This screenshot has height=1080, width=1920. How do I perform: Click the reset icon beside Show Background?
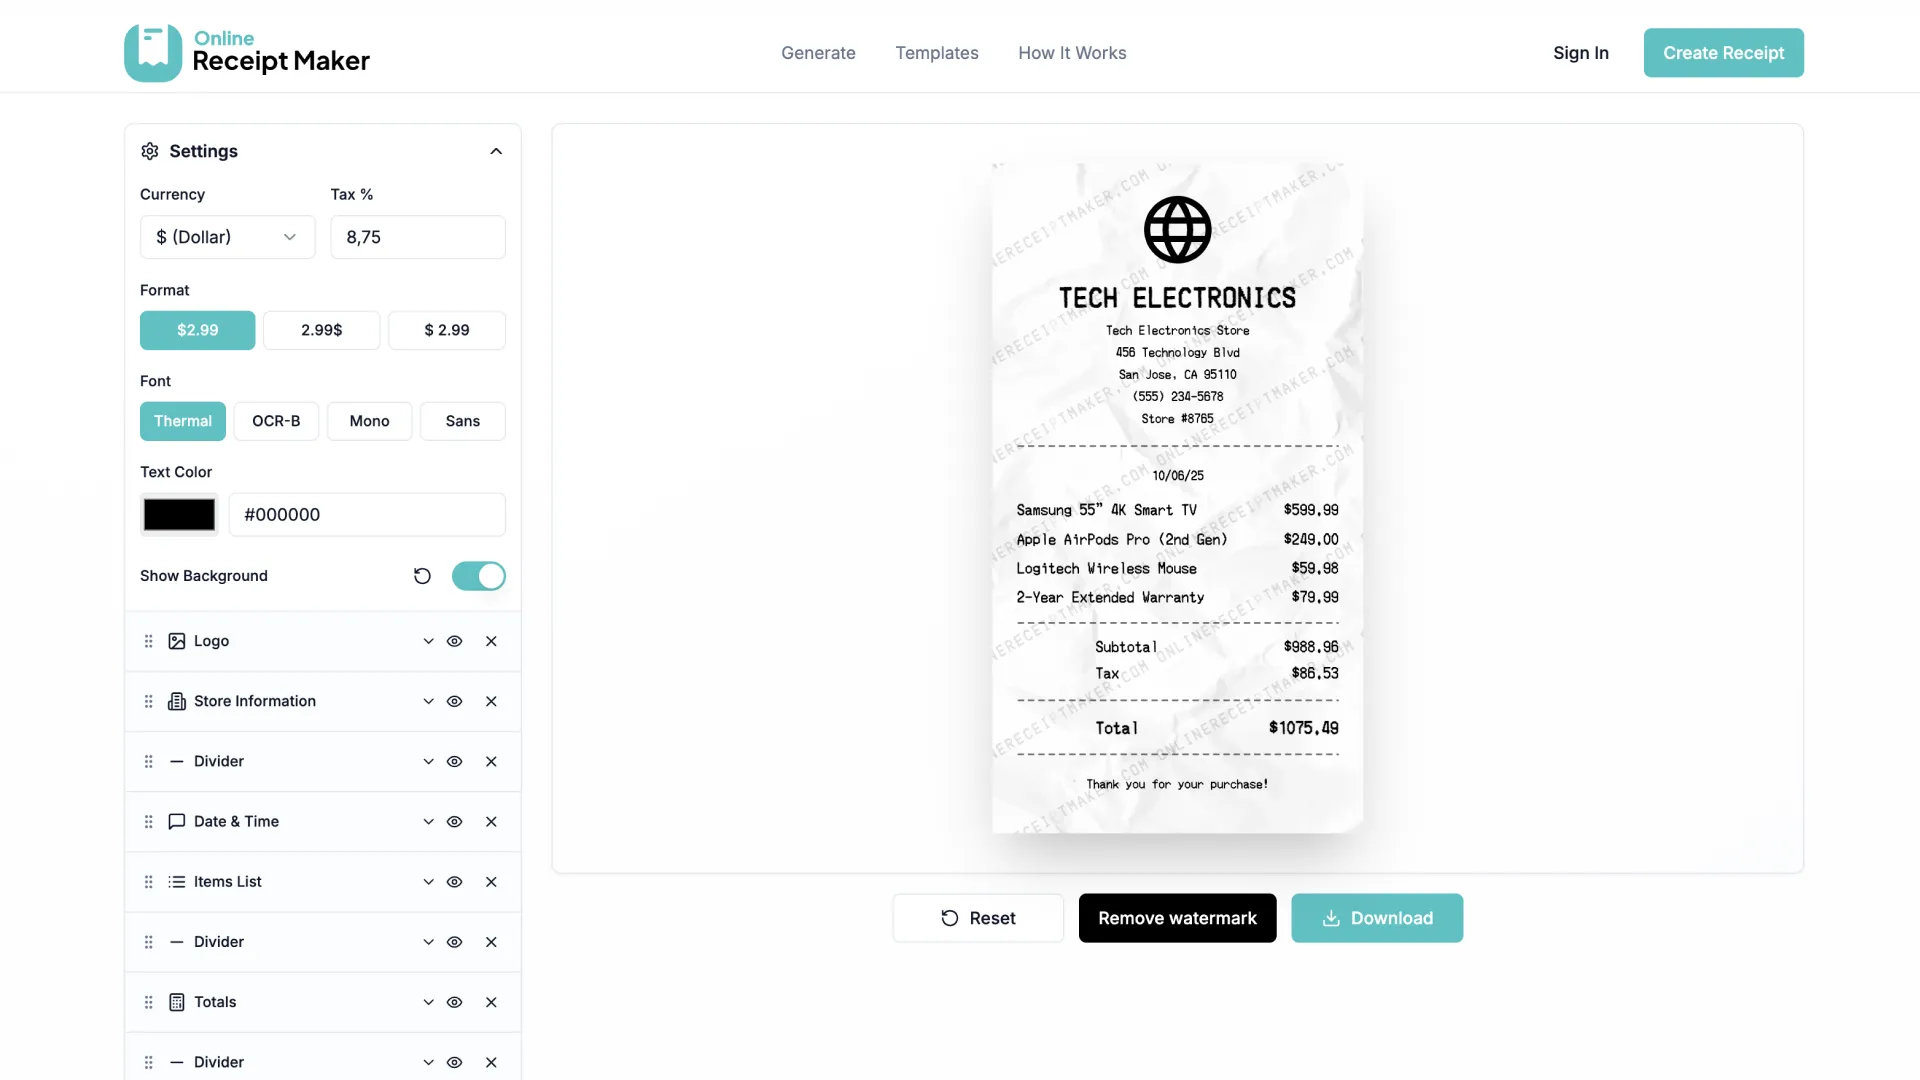click(422, 576)
